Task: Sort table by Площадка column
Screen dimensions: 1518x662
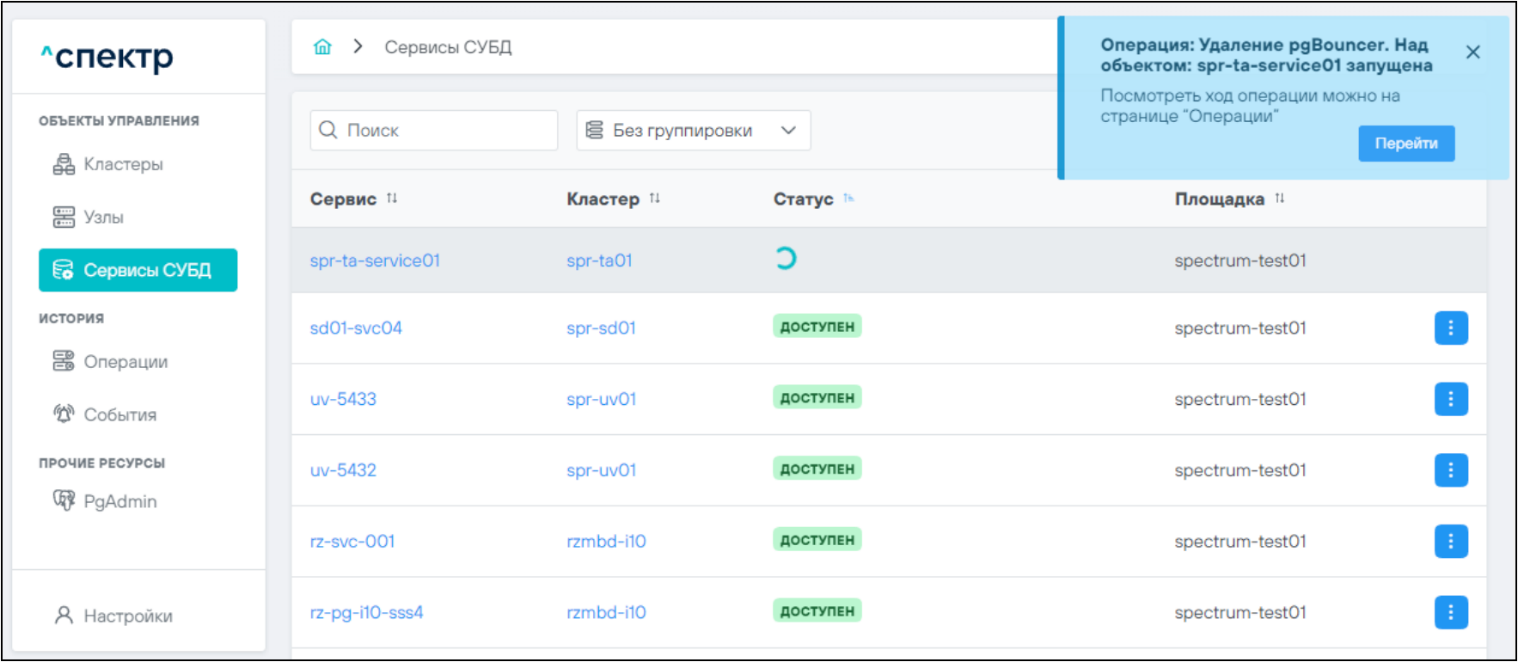Action: tap(1280, 199)
